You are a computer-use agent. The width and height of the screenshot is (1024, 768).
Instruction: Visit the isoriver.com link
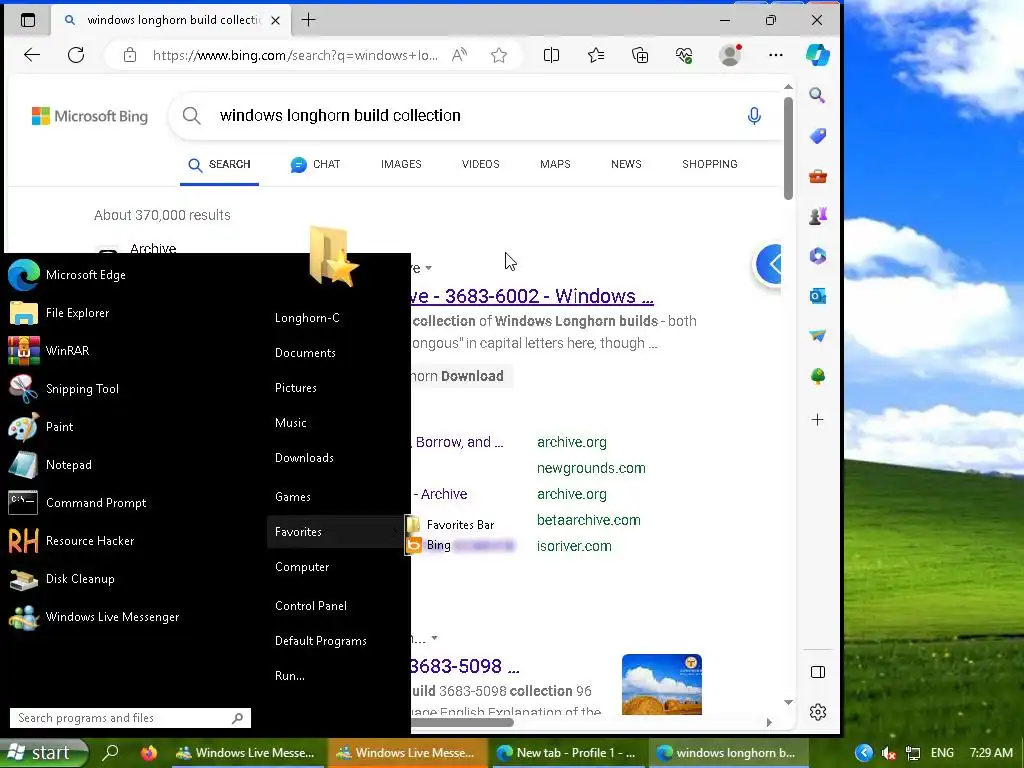pyautogui.click(x=574, y=546)
